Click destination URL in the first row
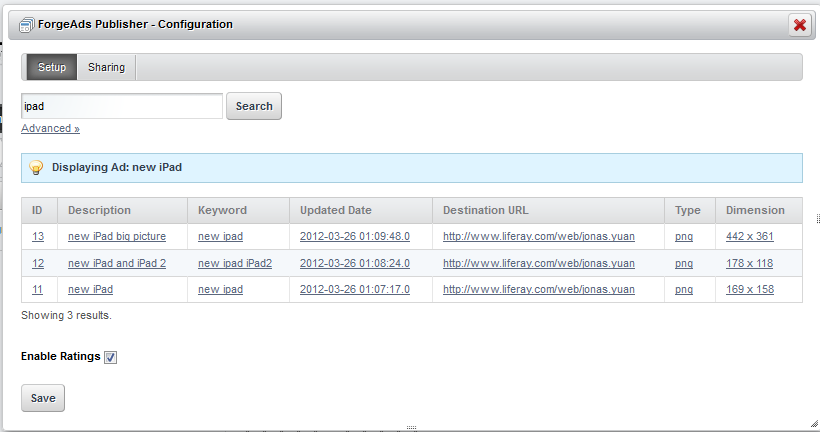The image size is (820, 432). [539, 236]
